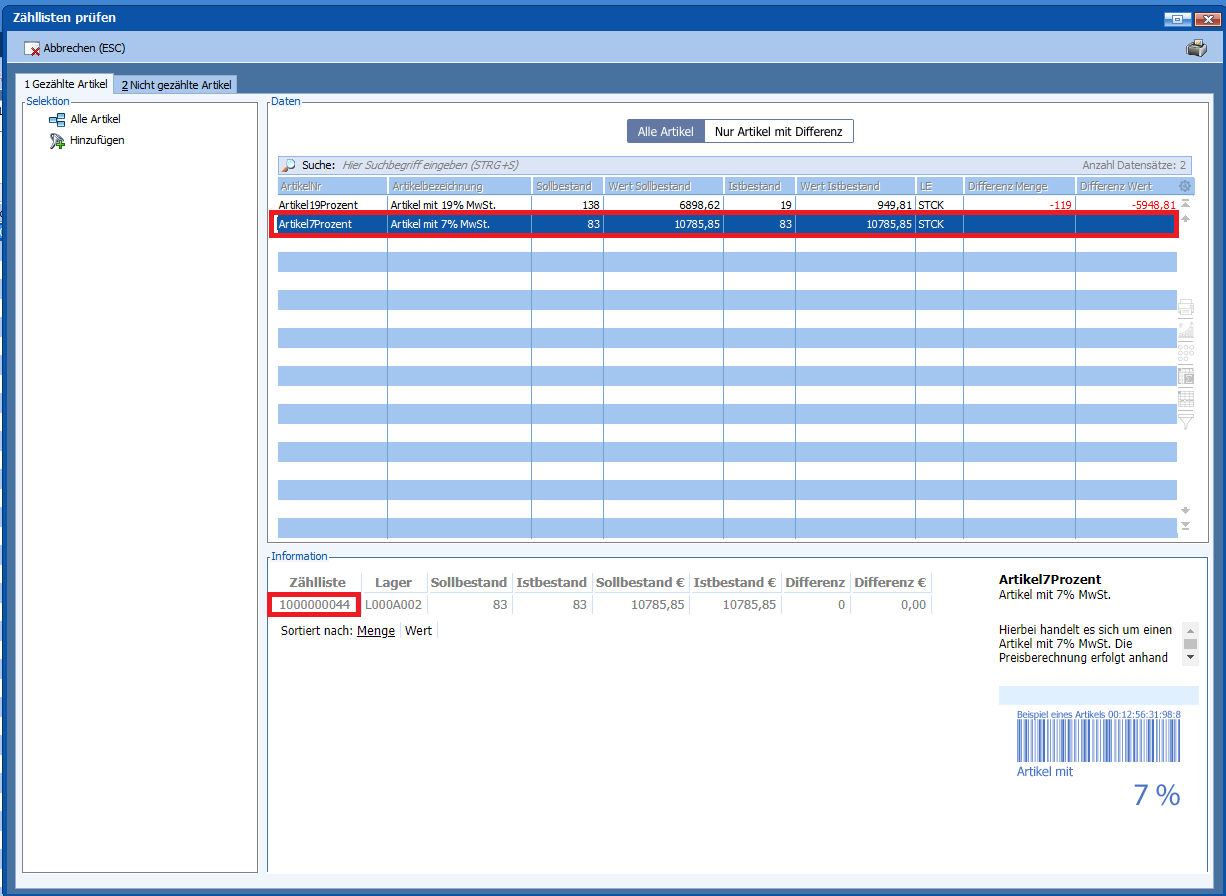Switch to Nicht gezählte Artikel tab

tap(176, 85)
